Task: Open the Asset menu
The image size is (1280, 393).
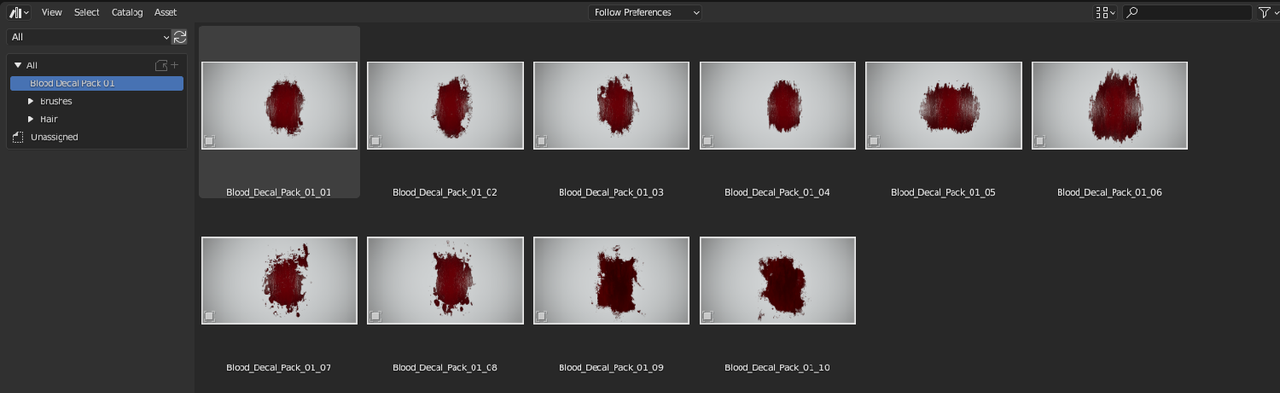Action: click(166, 12)
